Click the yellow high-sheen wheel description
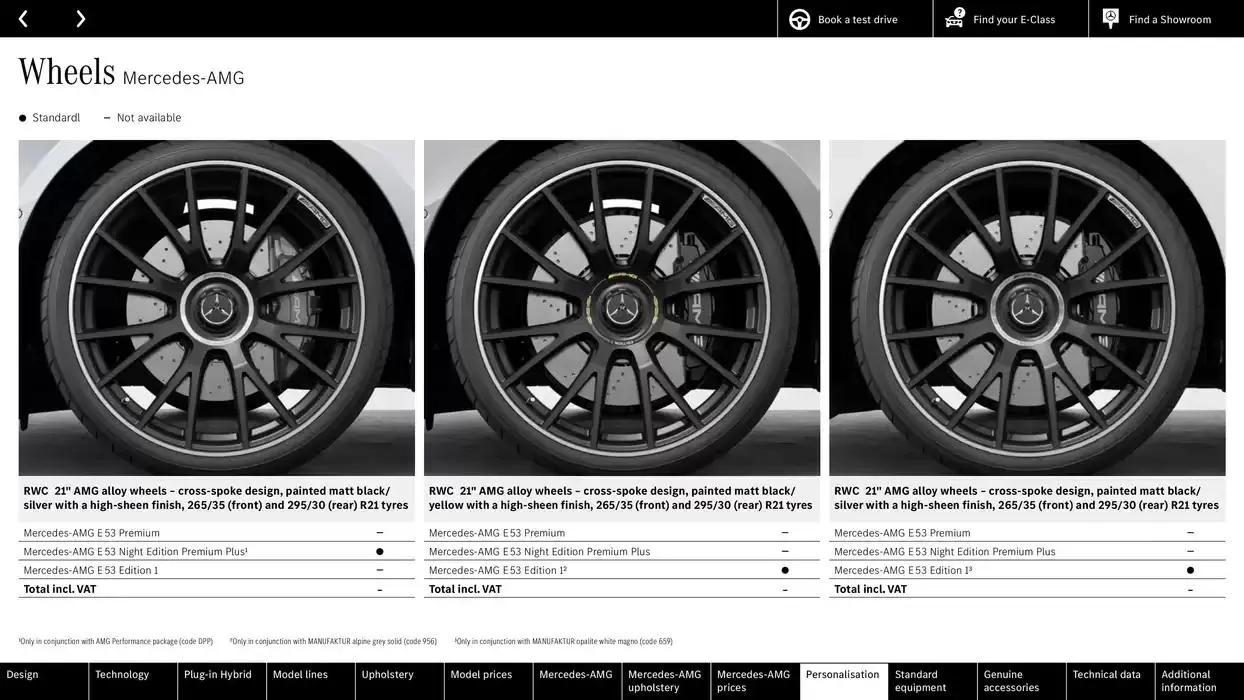The width and height of the screenshot is (1244, 700). coord(621,498)
